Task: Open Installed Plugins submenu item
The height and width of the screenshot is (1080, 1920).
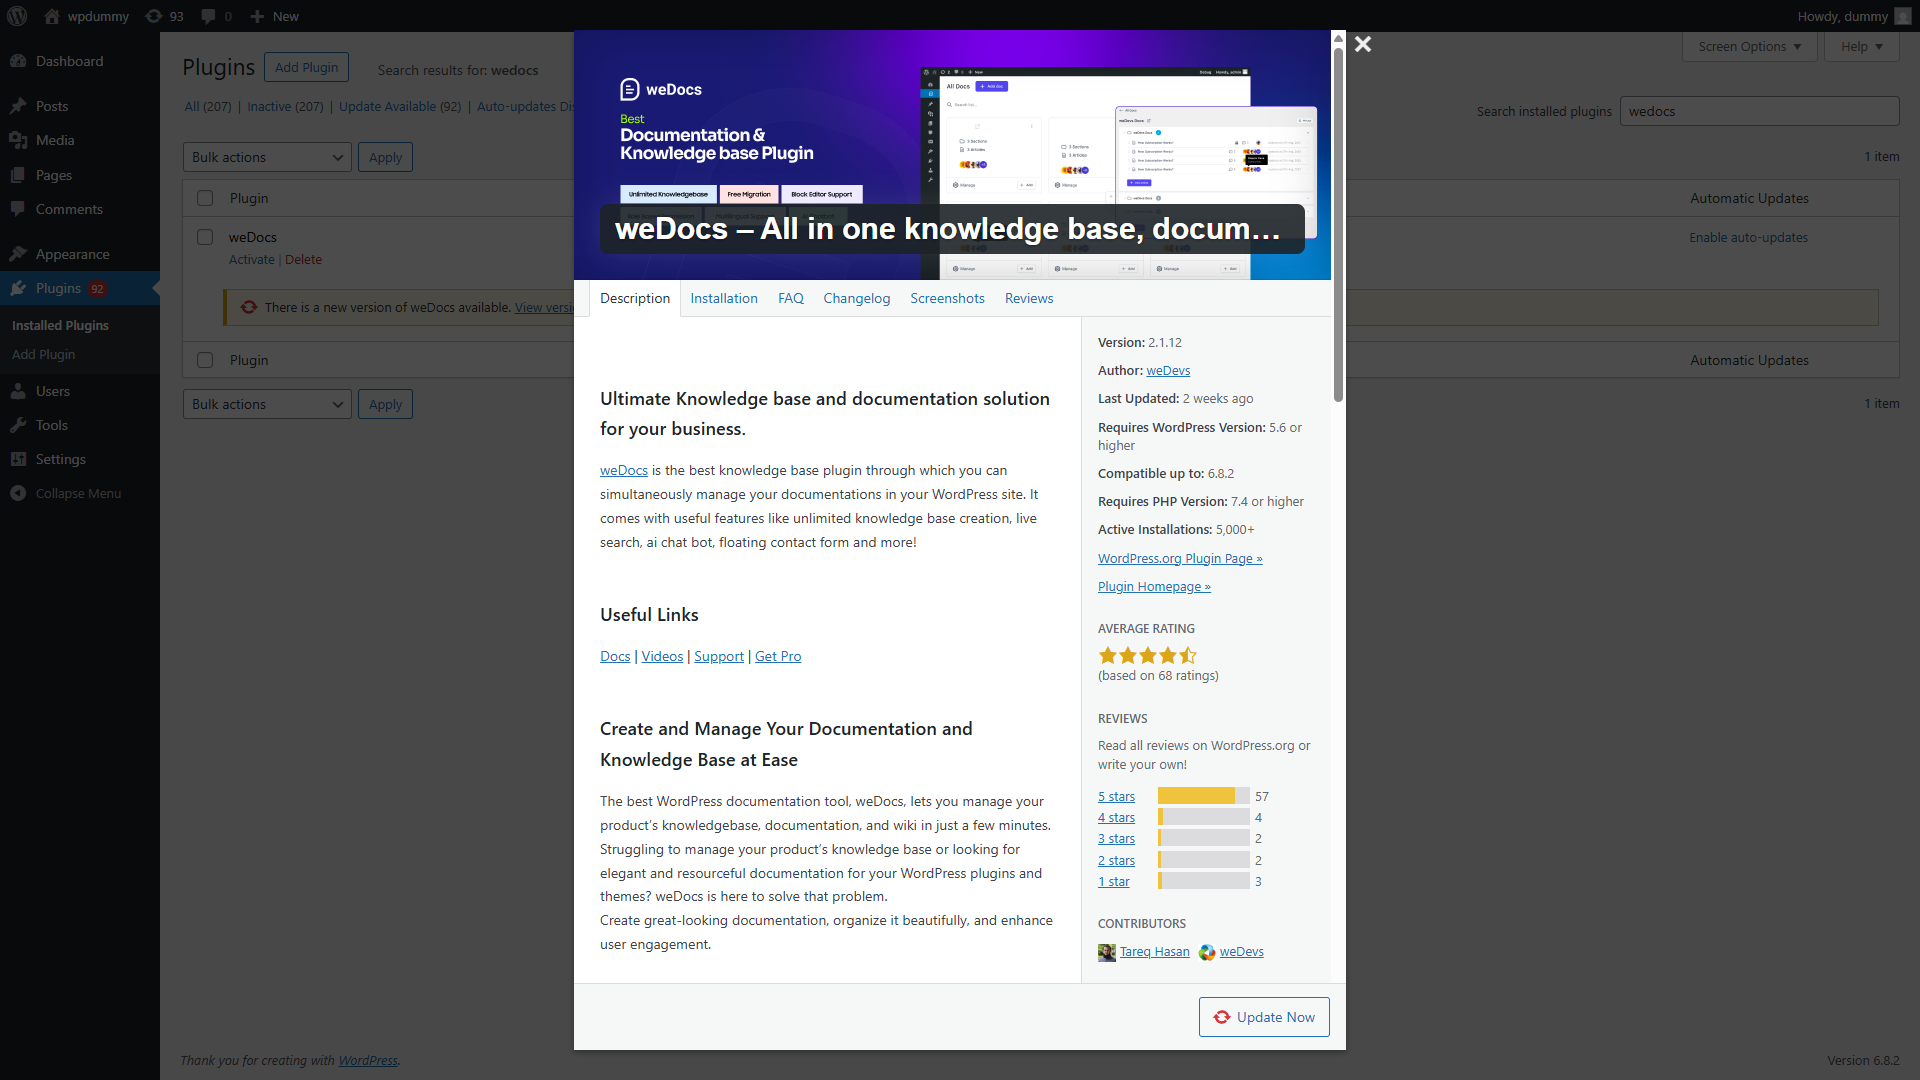Action: [60, 325]
